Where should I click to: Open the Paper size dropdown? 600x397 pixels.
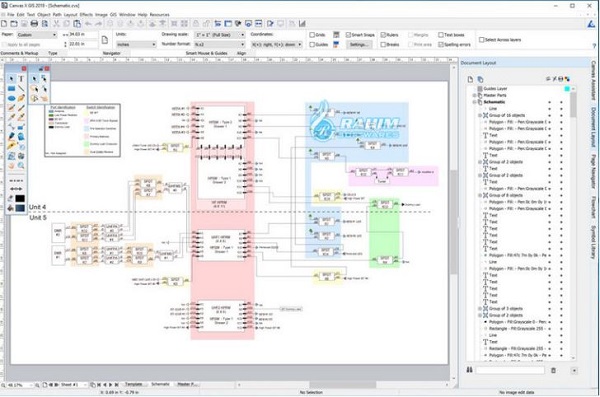click(37, 35)
